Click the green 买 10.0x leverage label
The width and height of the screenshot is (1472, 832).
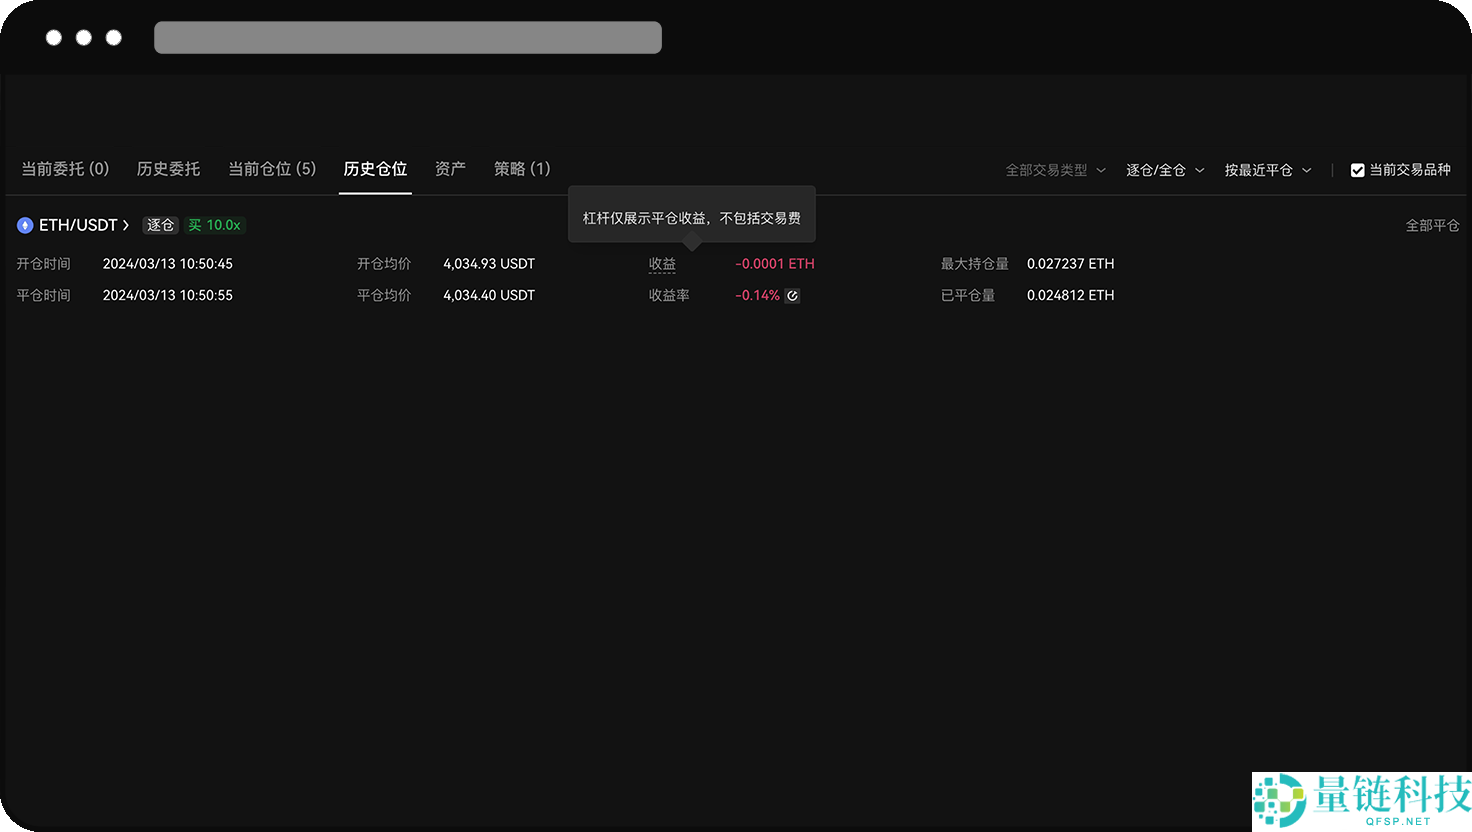click(215, 225)
